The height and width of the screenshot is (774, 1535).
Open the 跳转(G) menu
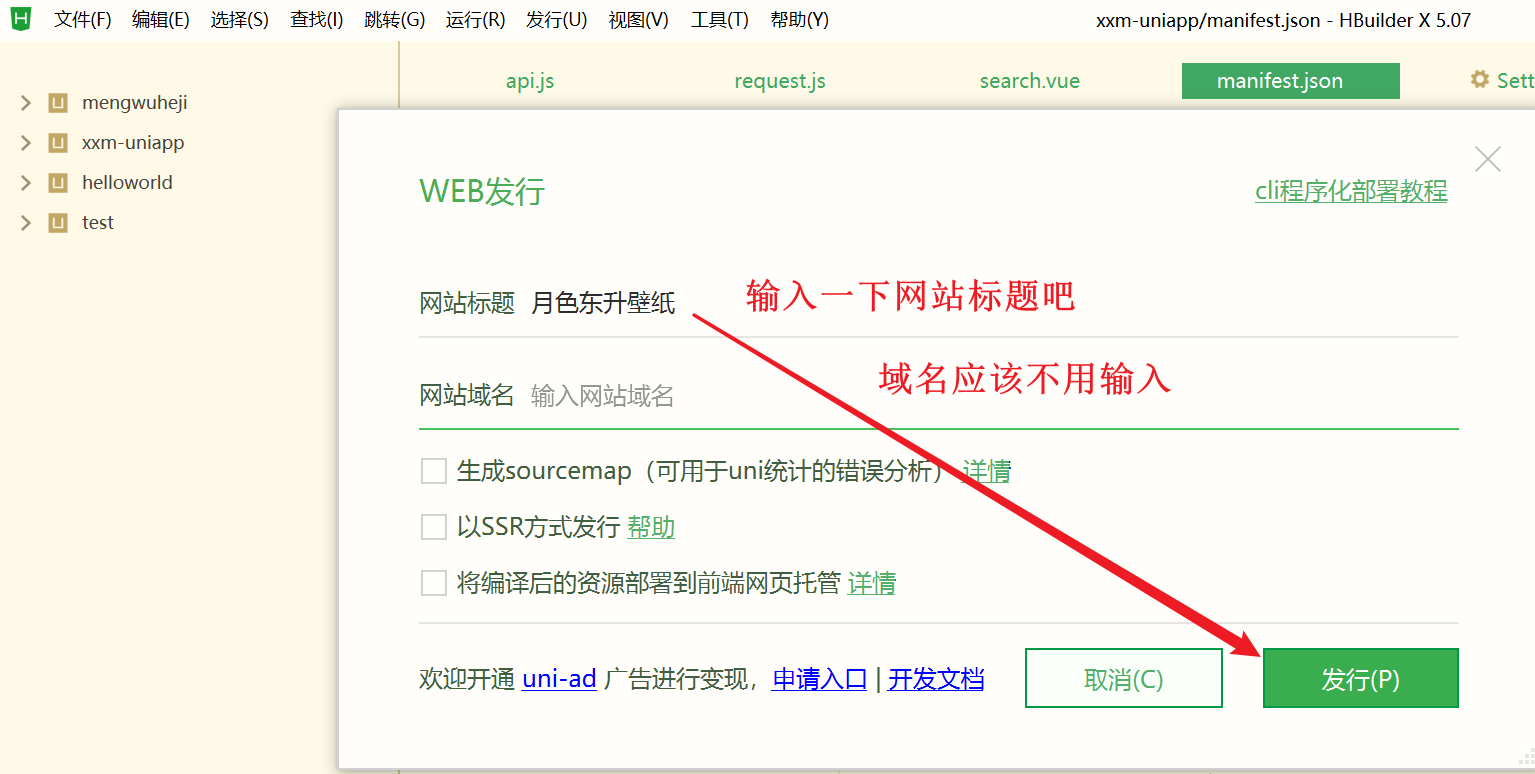(395, 20)
